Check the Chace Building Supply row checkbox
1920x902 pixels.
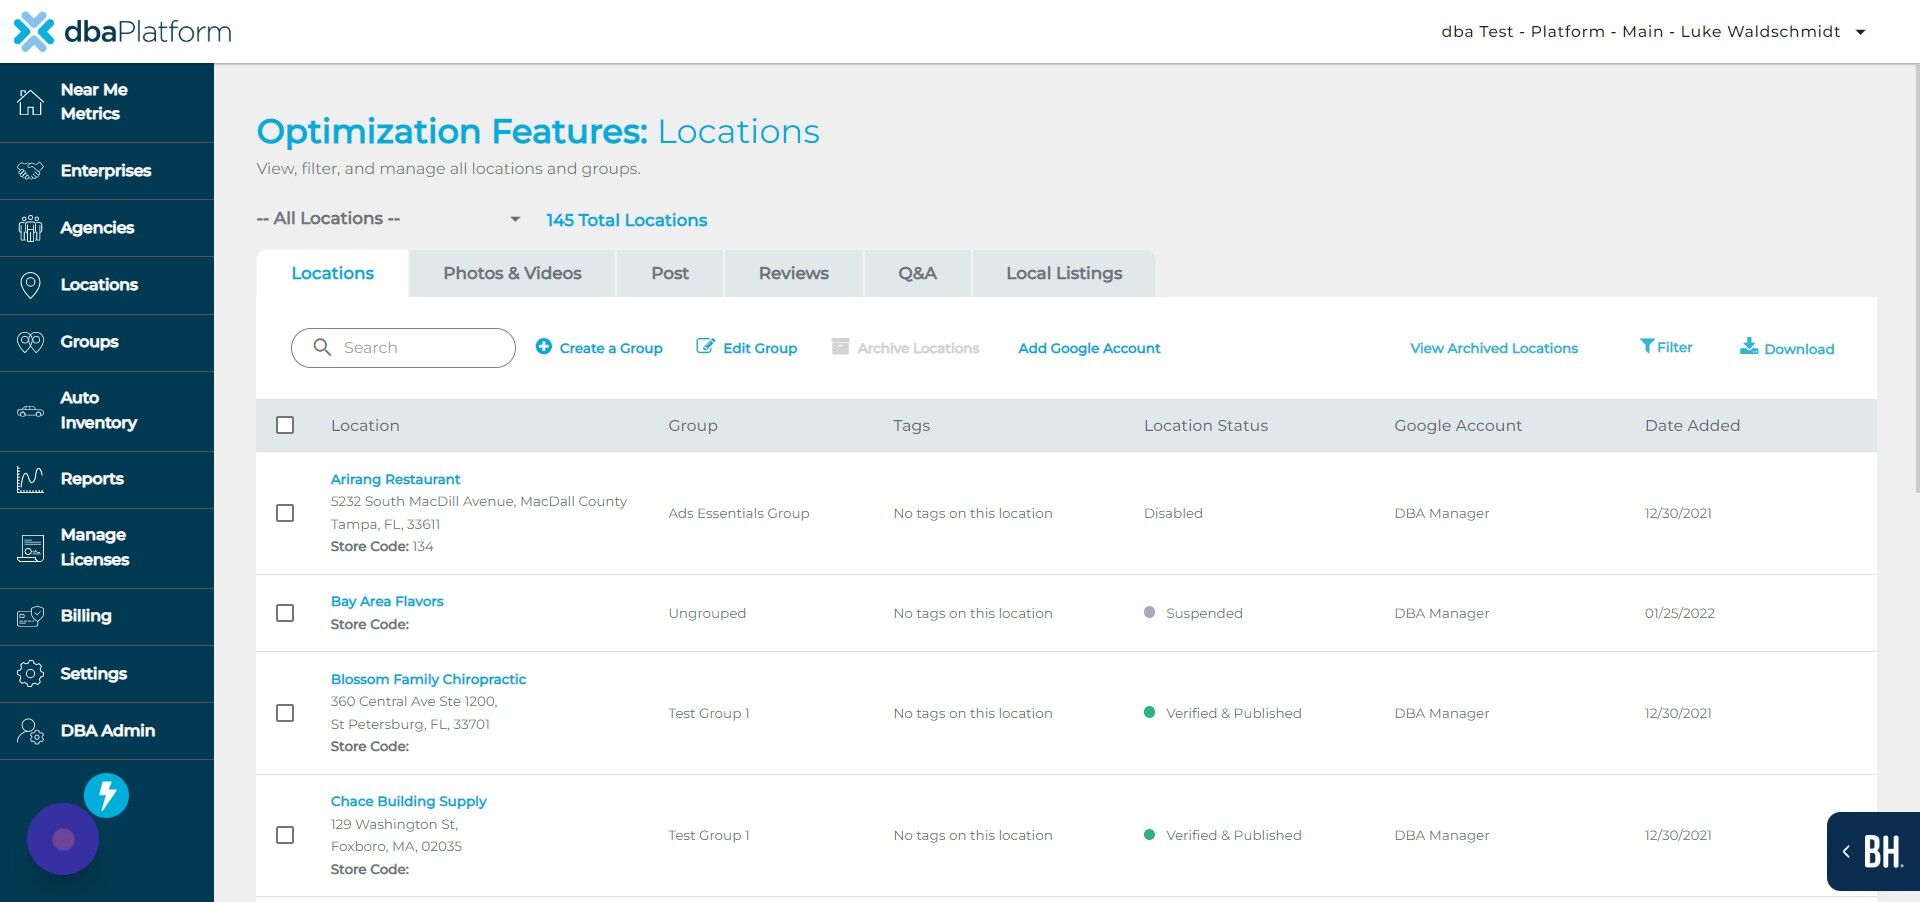pyautogui.click(x=285, y=835)
